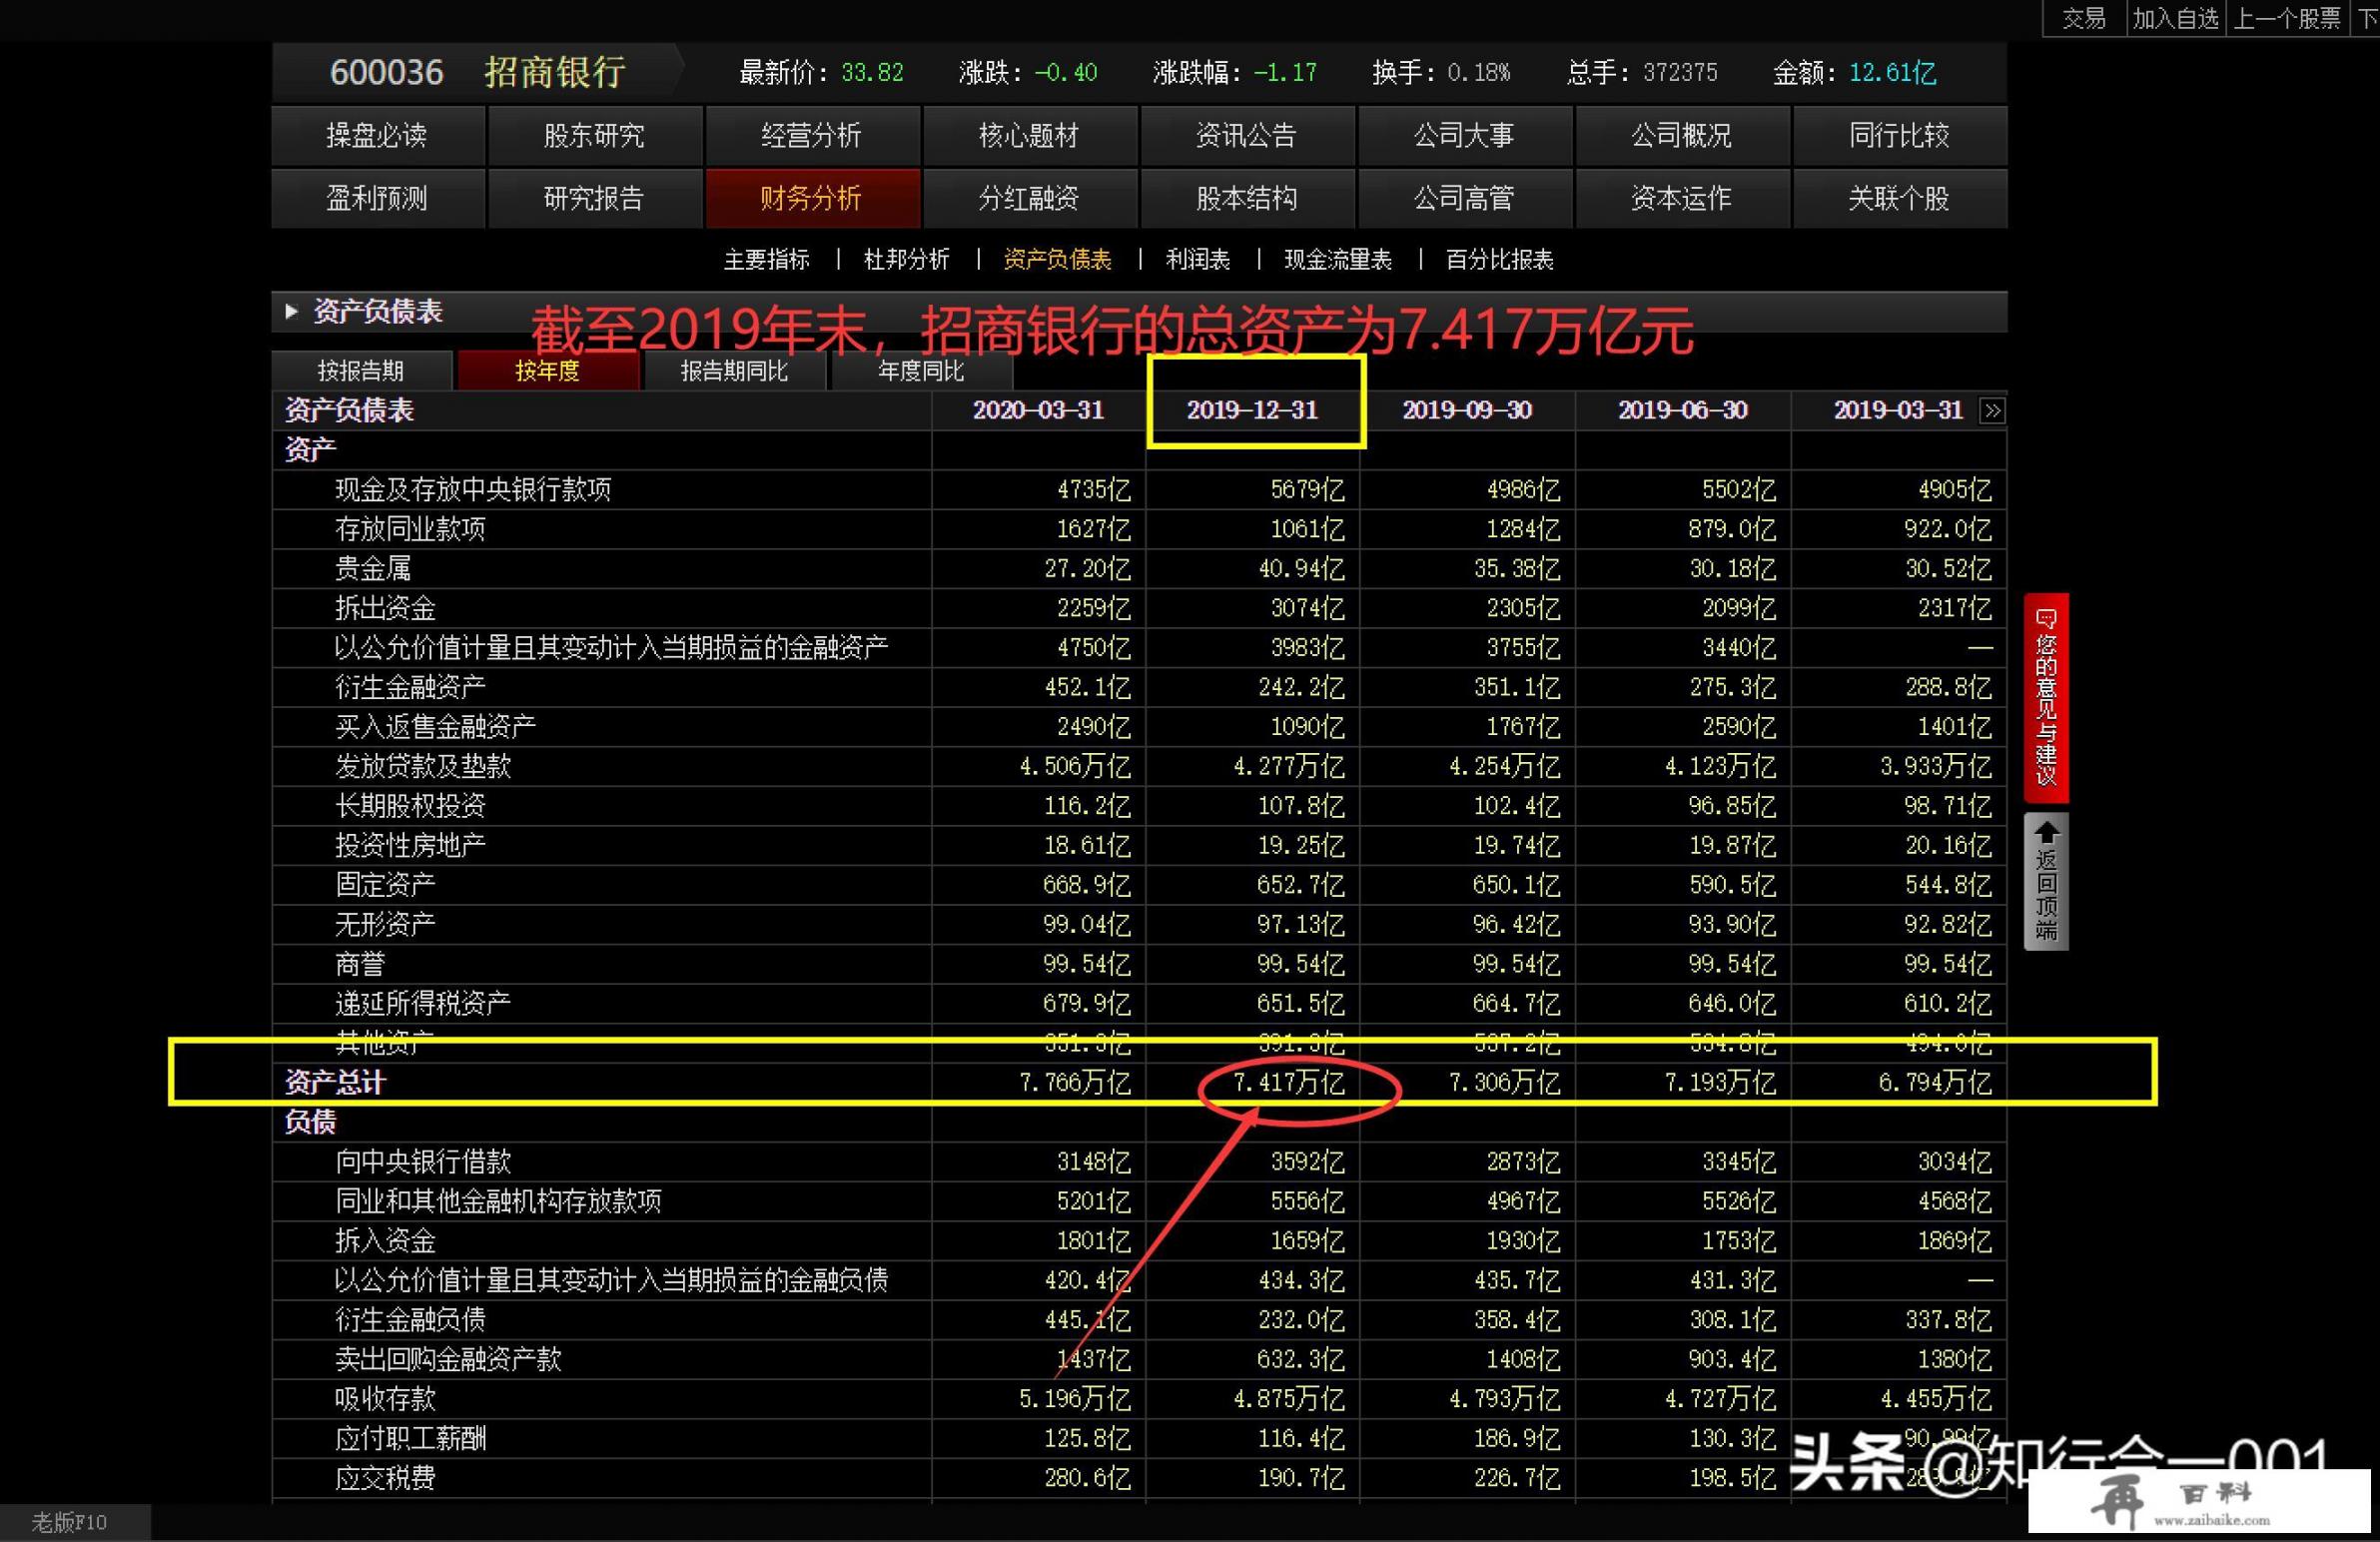Open the 研究报告 tab
The height and width of the screenshot is (1542, 2380).
[594, 198]
